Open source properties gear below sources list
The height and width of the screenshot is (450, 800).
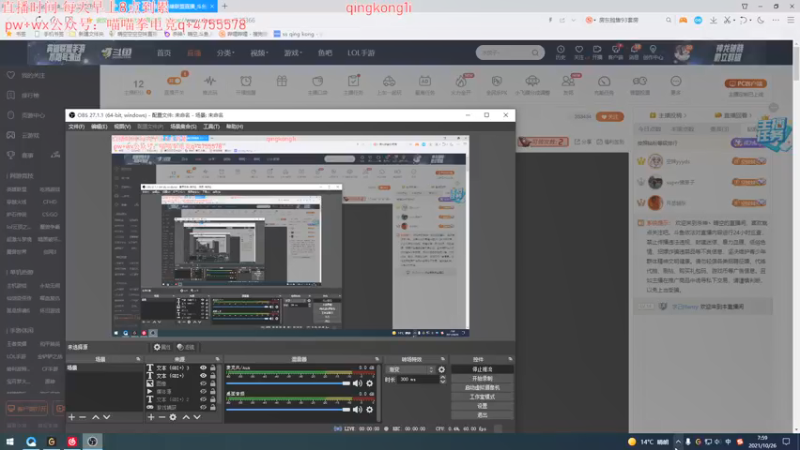coord(173,417)
